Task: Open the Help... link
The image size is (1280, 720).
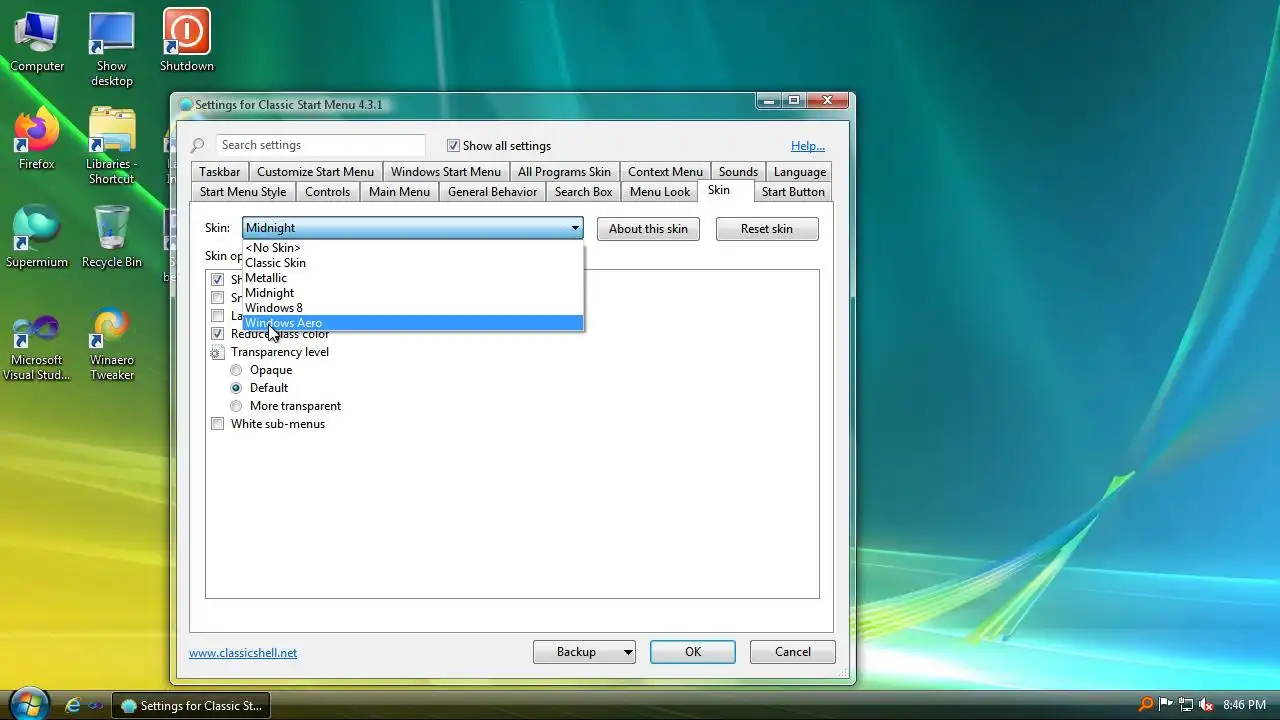Action: click(808, 146)
